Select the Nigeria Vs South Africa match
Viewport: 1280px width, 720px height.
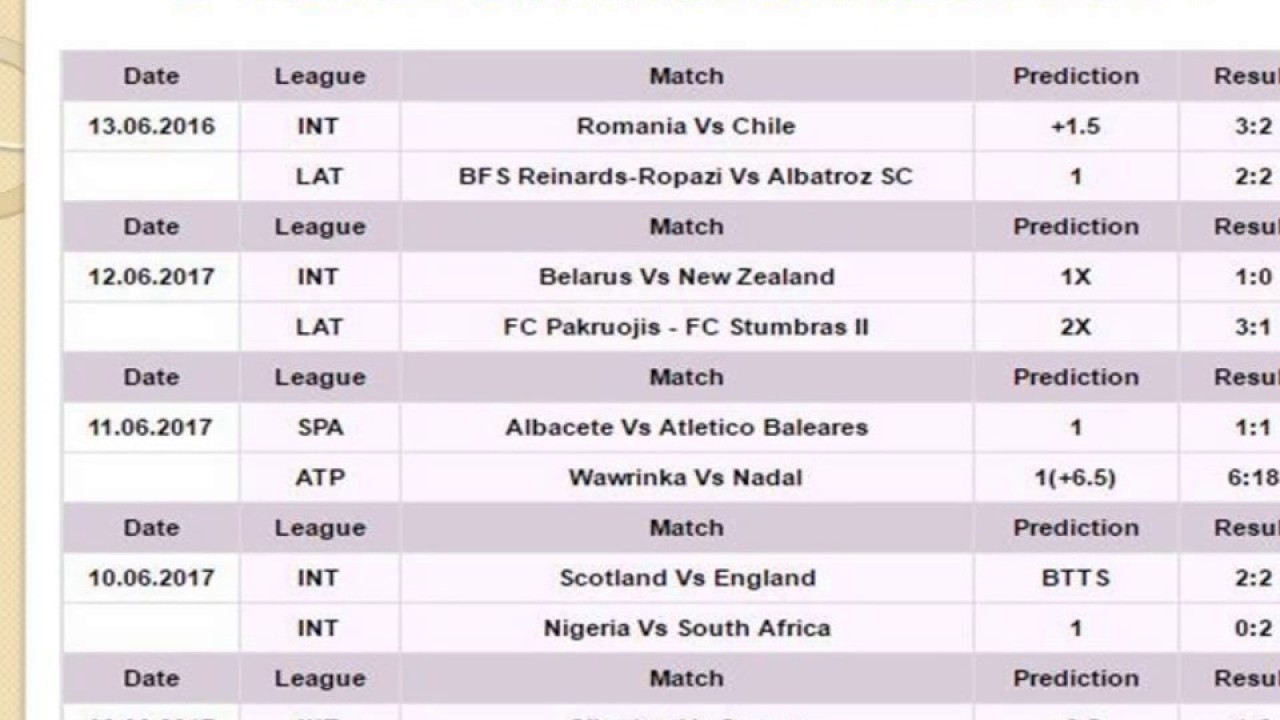click(686, 628)
